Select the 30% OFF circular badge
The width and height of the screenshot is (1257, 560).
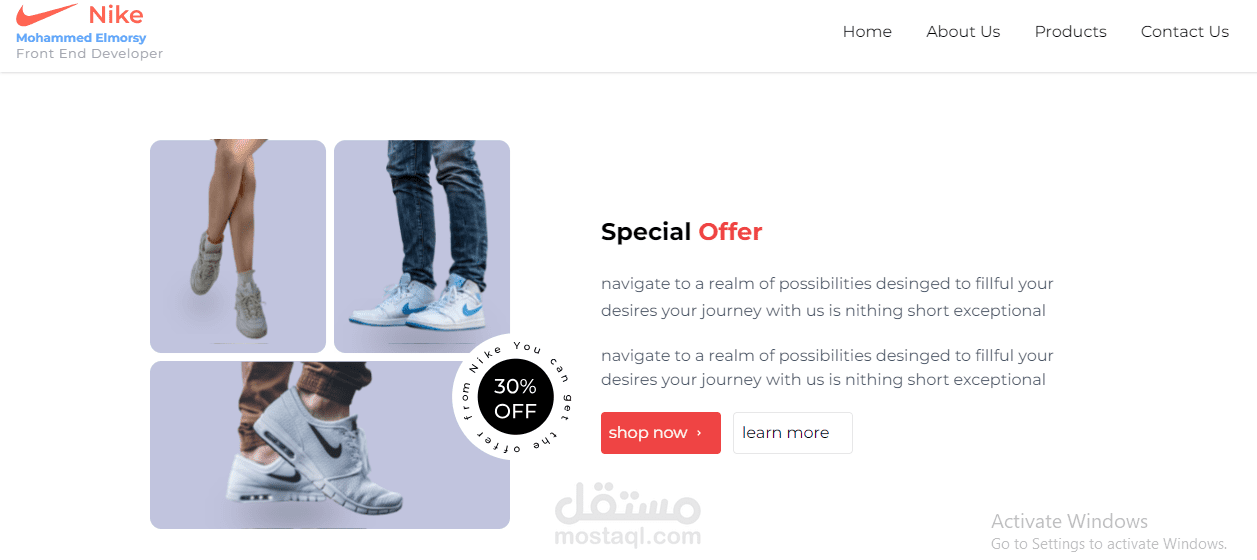tap(515, 398)
